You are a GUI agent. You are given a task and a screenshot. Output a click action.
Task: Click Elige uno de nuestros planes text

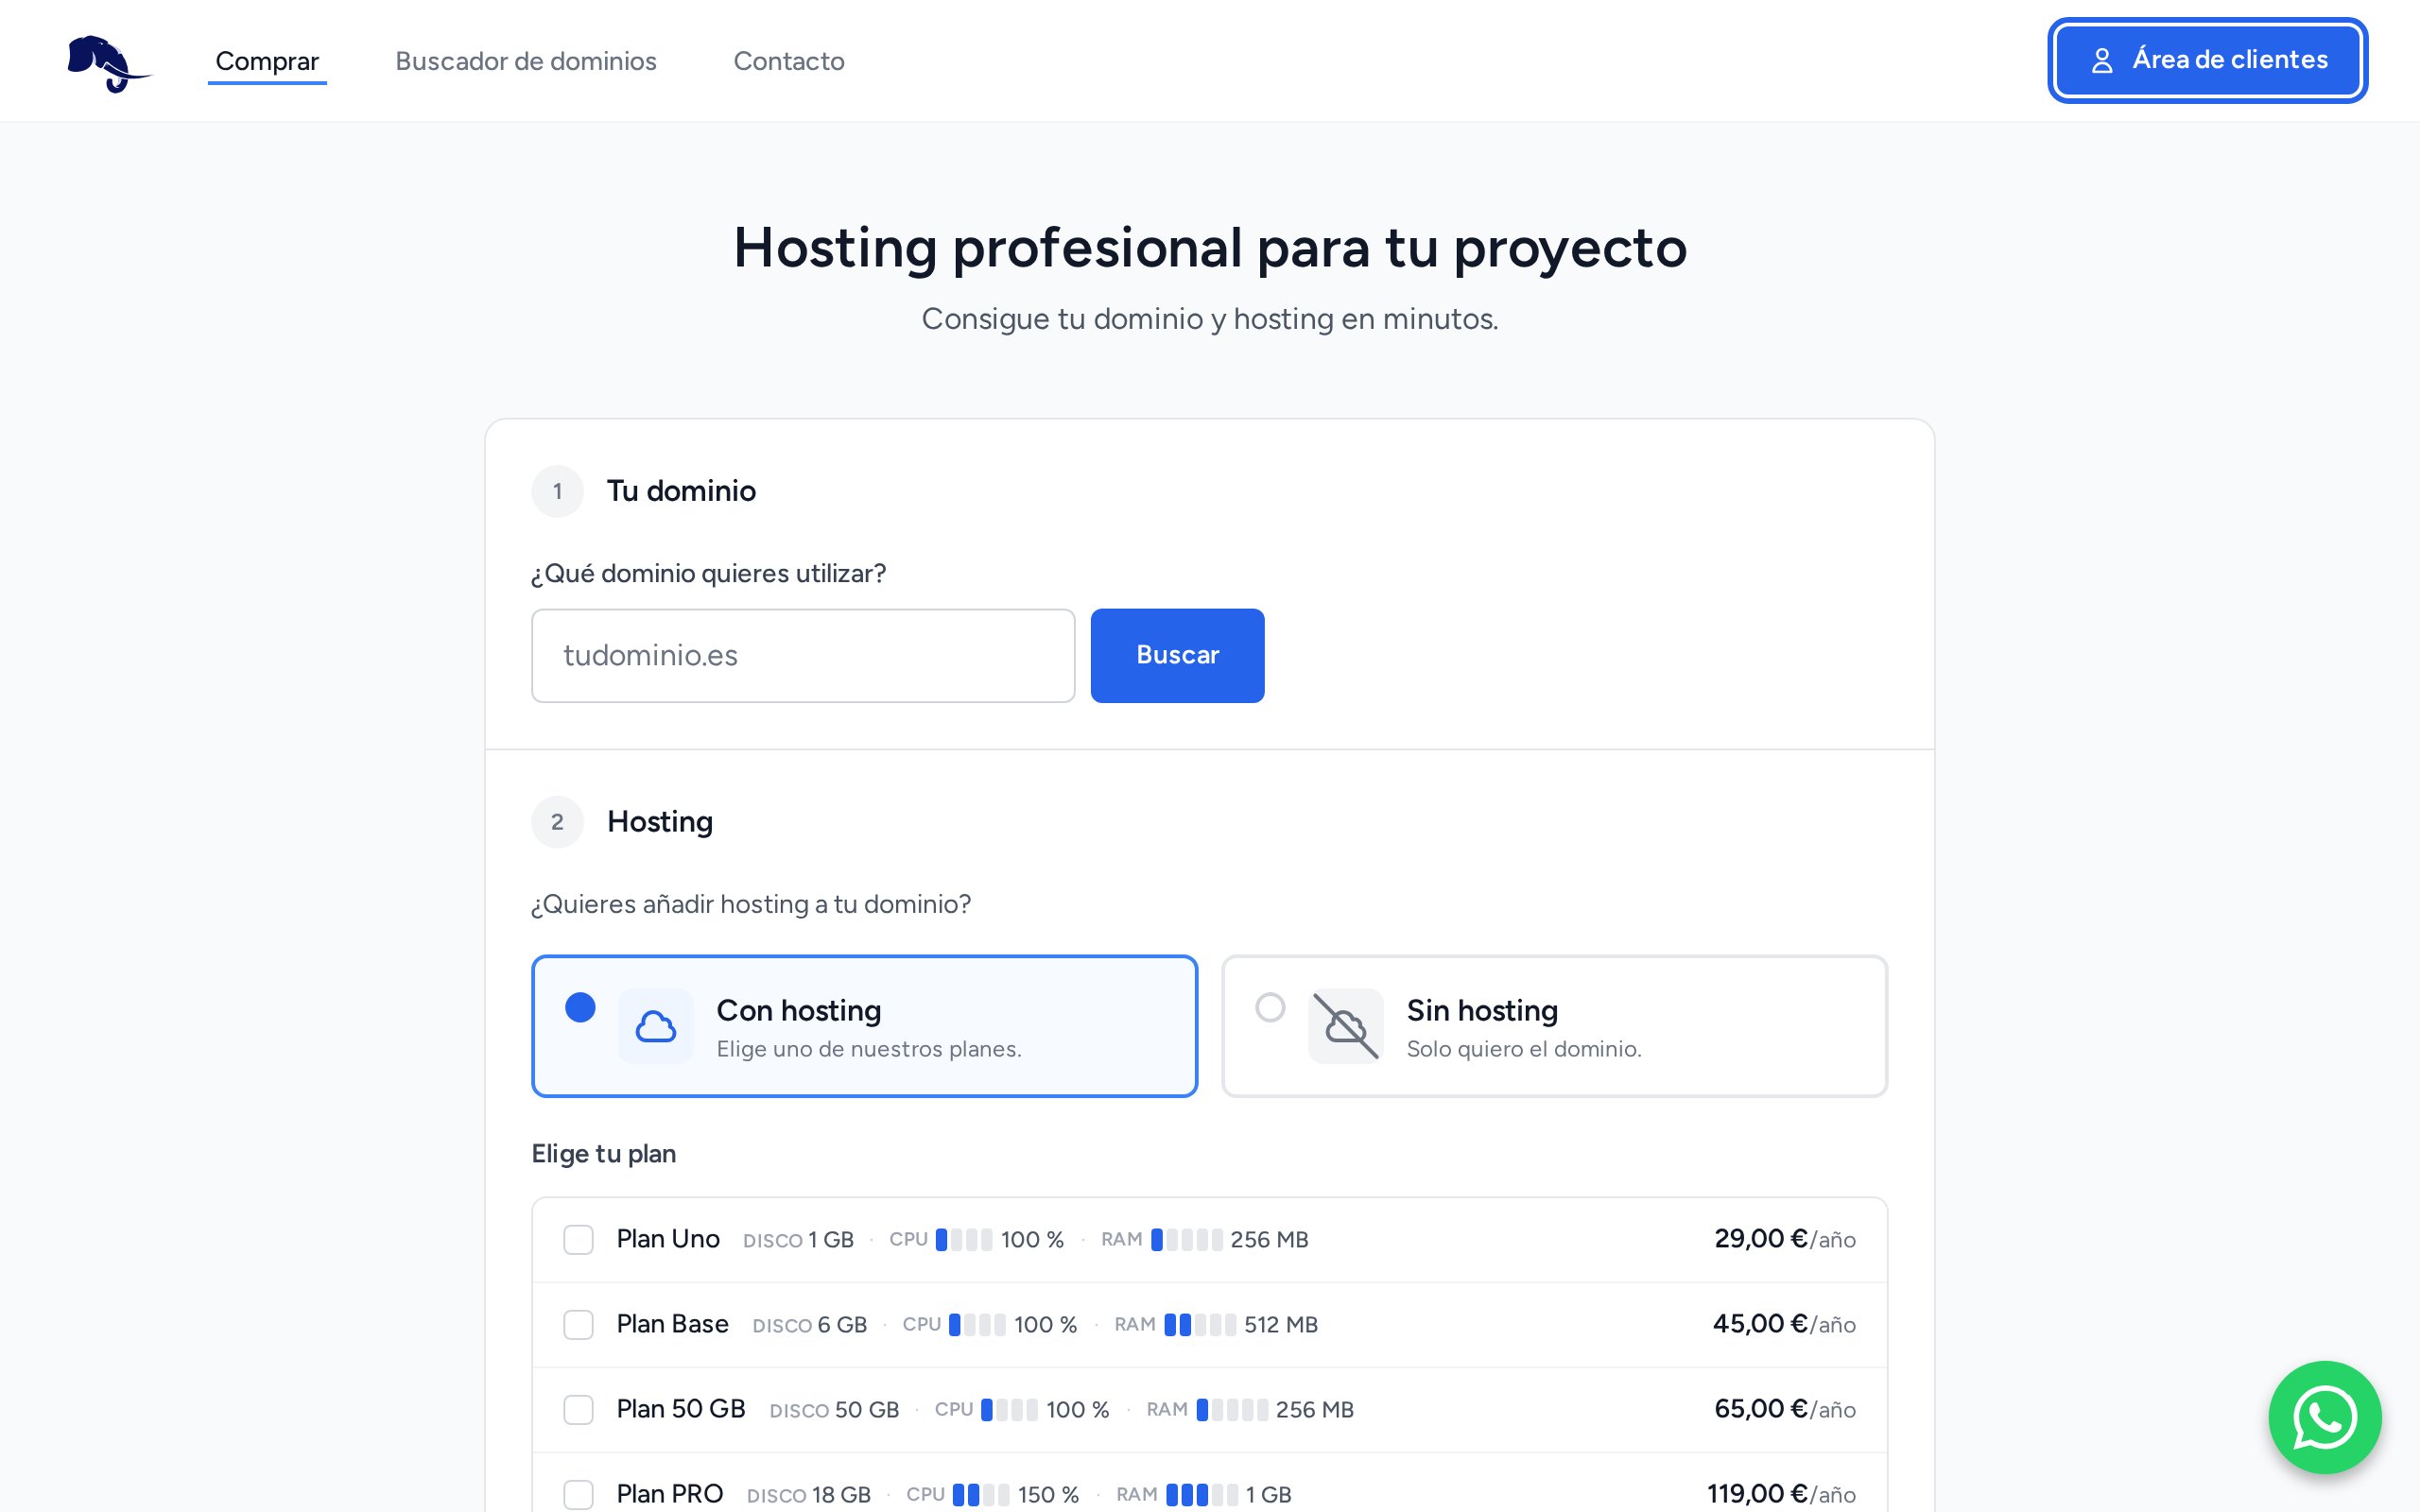tap(869, 1049)
